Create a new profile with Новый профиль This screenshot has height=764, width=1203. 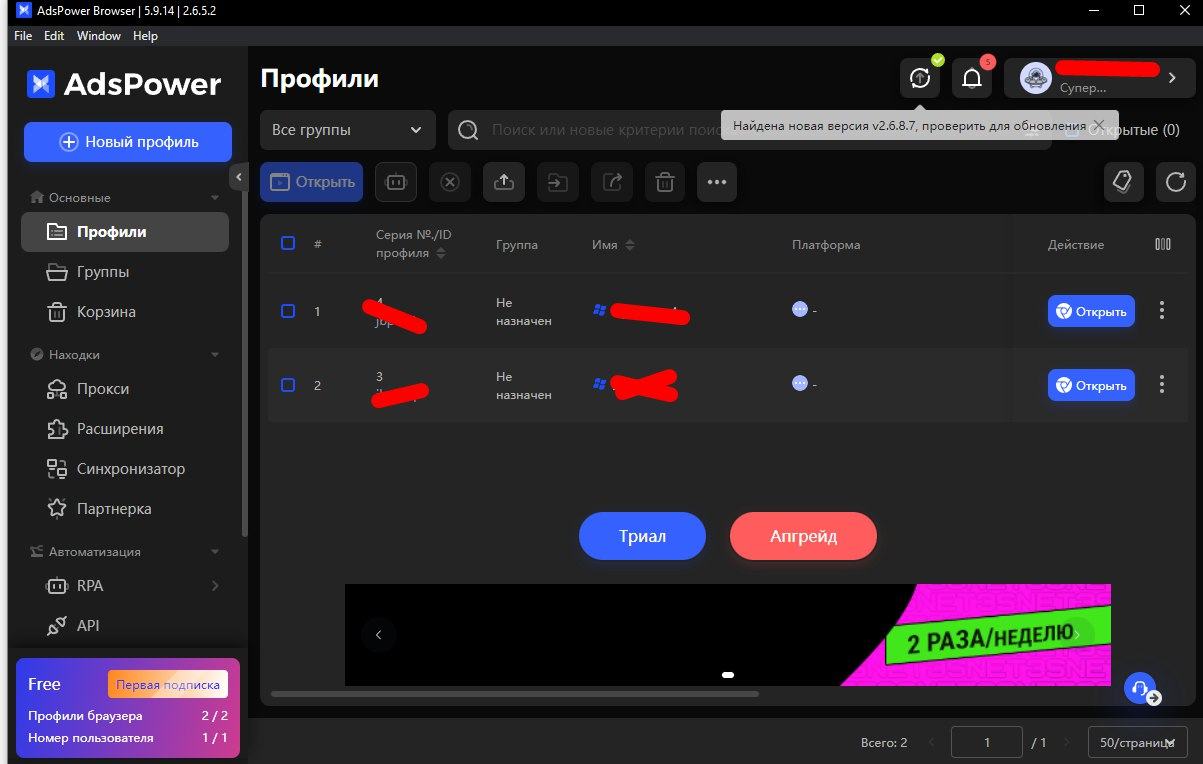tap(128, 142)
